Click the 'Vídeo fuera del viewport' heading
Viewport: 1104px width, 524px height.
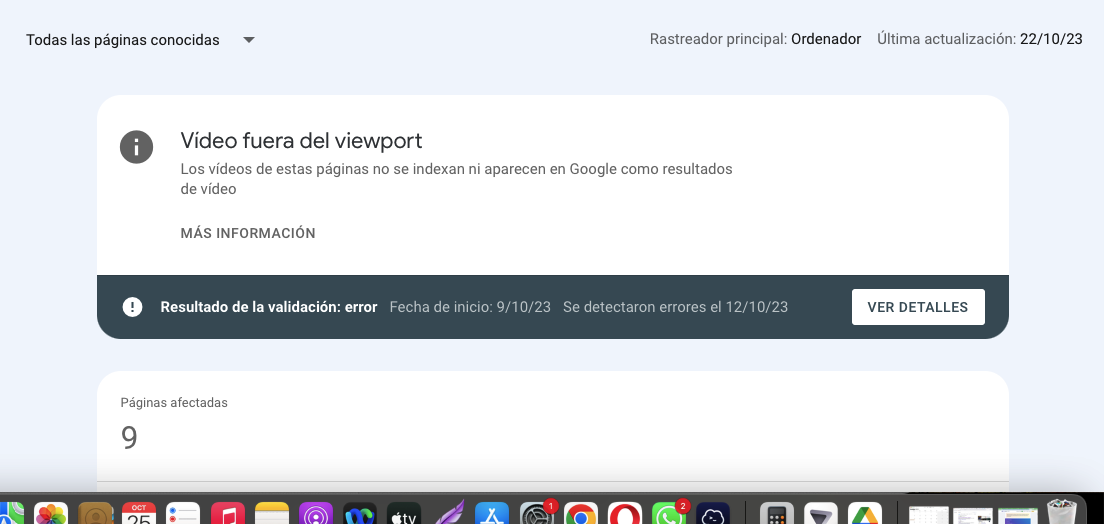point(301,140)
